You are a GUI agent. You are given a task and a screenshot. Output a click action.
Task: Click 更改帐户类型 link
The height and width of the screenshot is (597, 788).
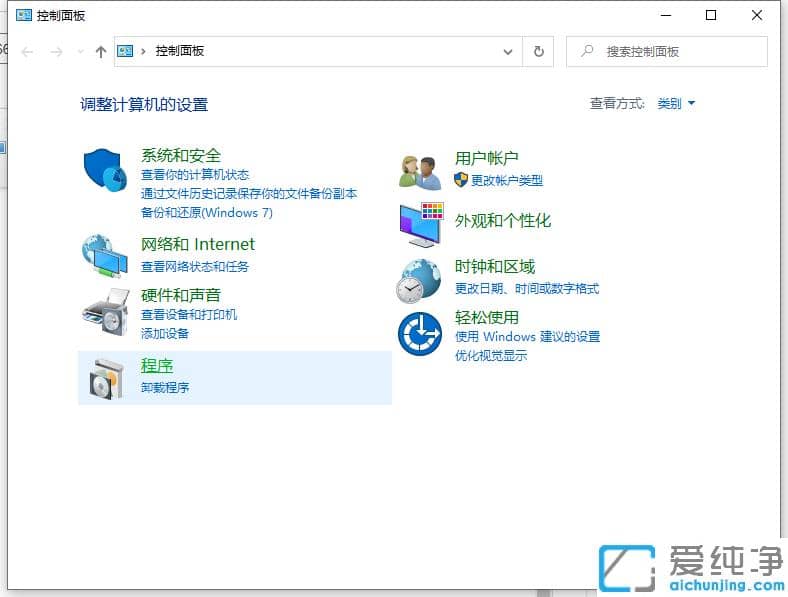point(507,180)
